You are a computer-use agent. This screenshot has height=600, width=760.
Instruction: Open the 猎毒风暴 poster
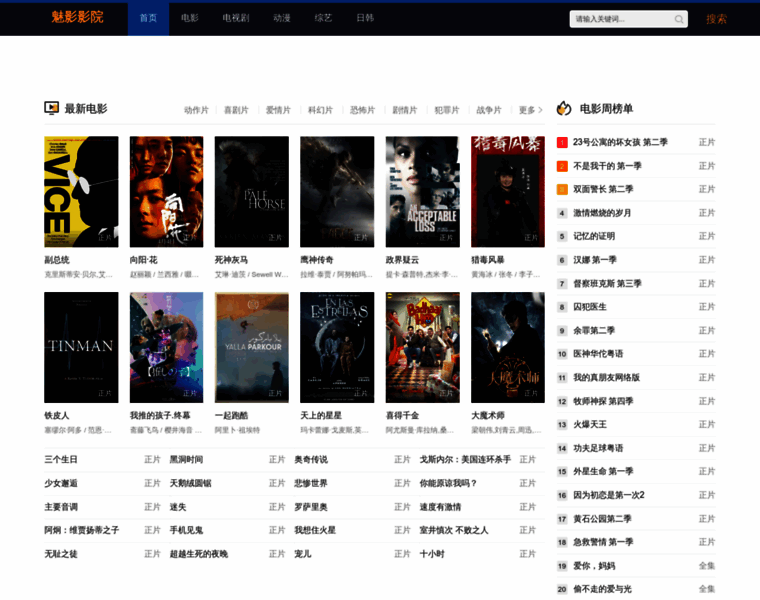click(508, 191)
